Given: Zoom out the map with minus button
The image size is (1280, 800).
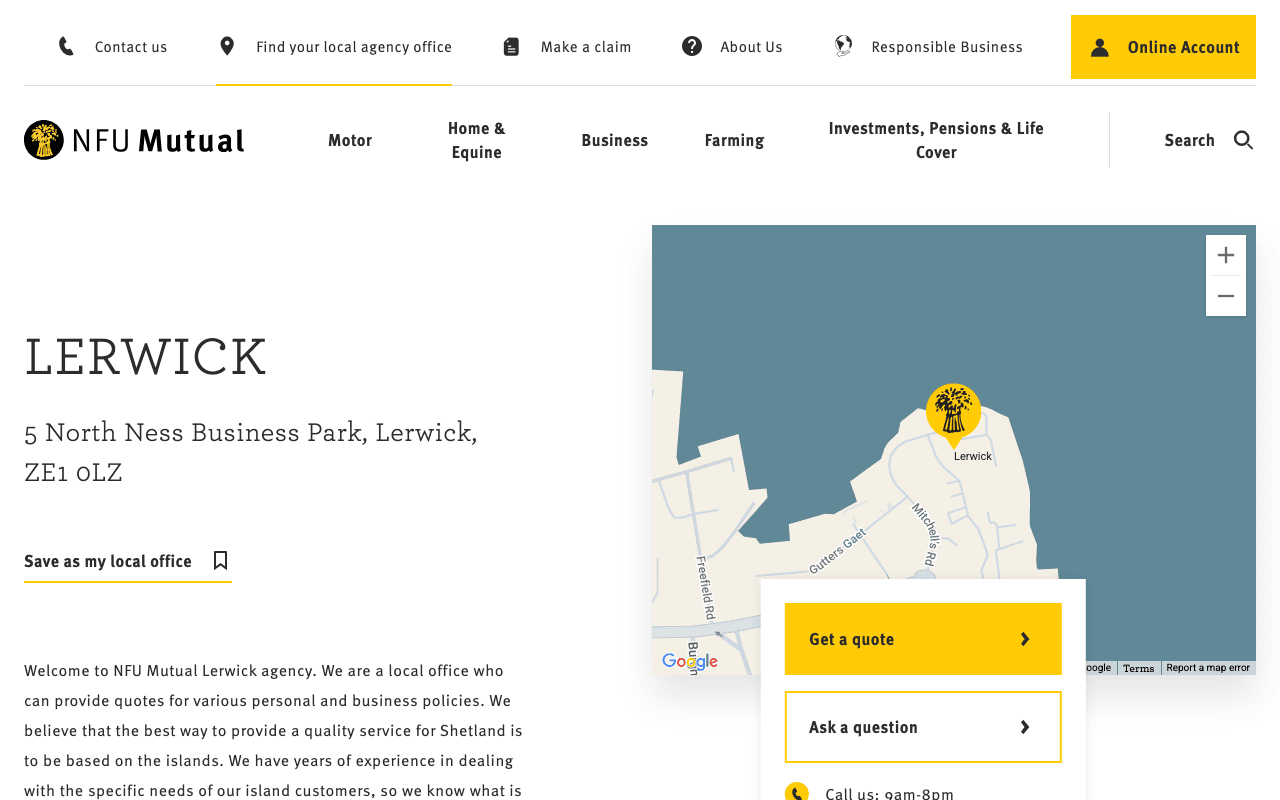Looking at the screenshot, I should (1226, 296).
